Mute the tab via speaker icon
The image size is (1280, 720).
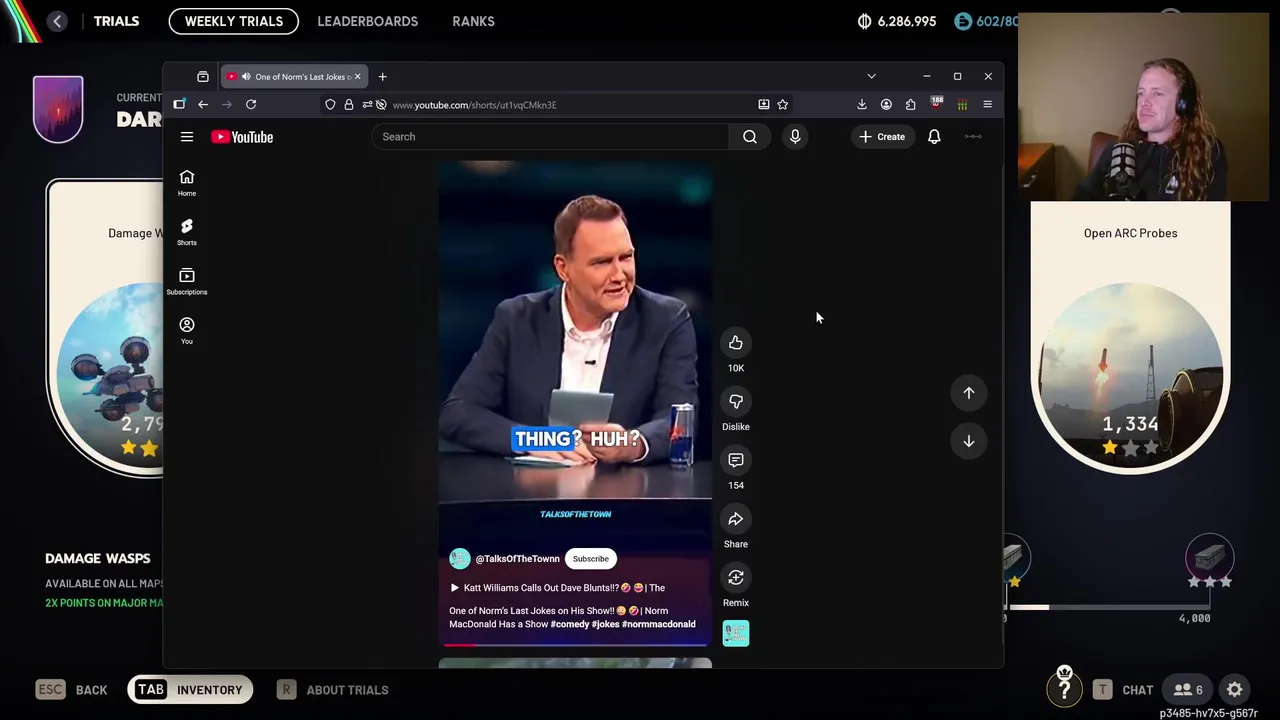pyautogui.click(x=246, y=77)
